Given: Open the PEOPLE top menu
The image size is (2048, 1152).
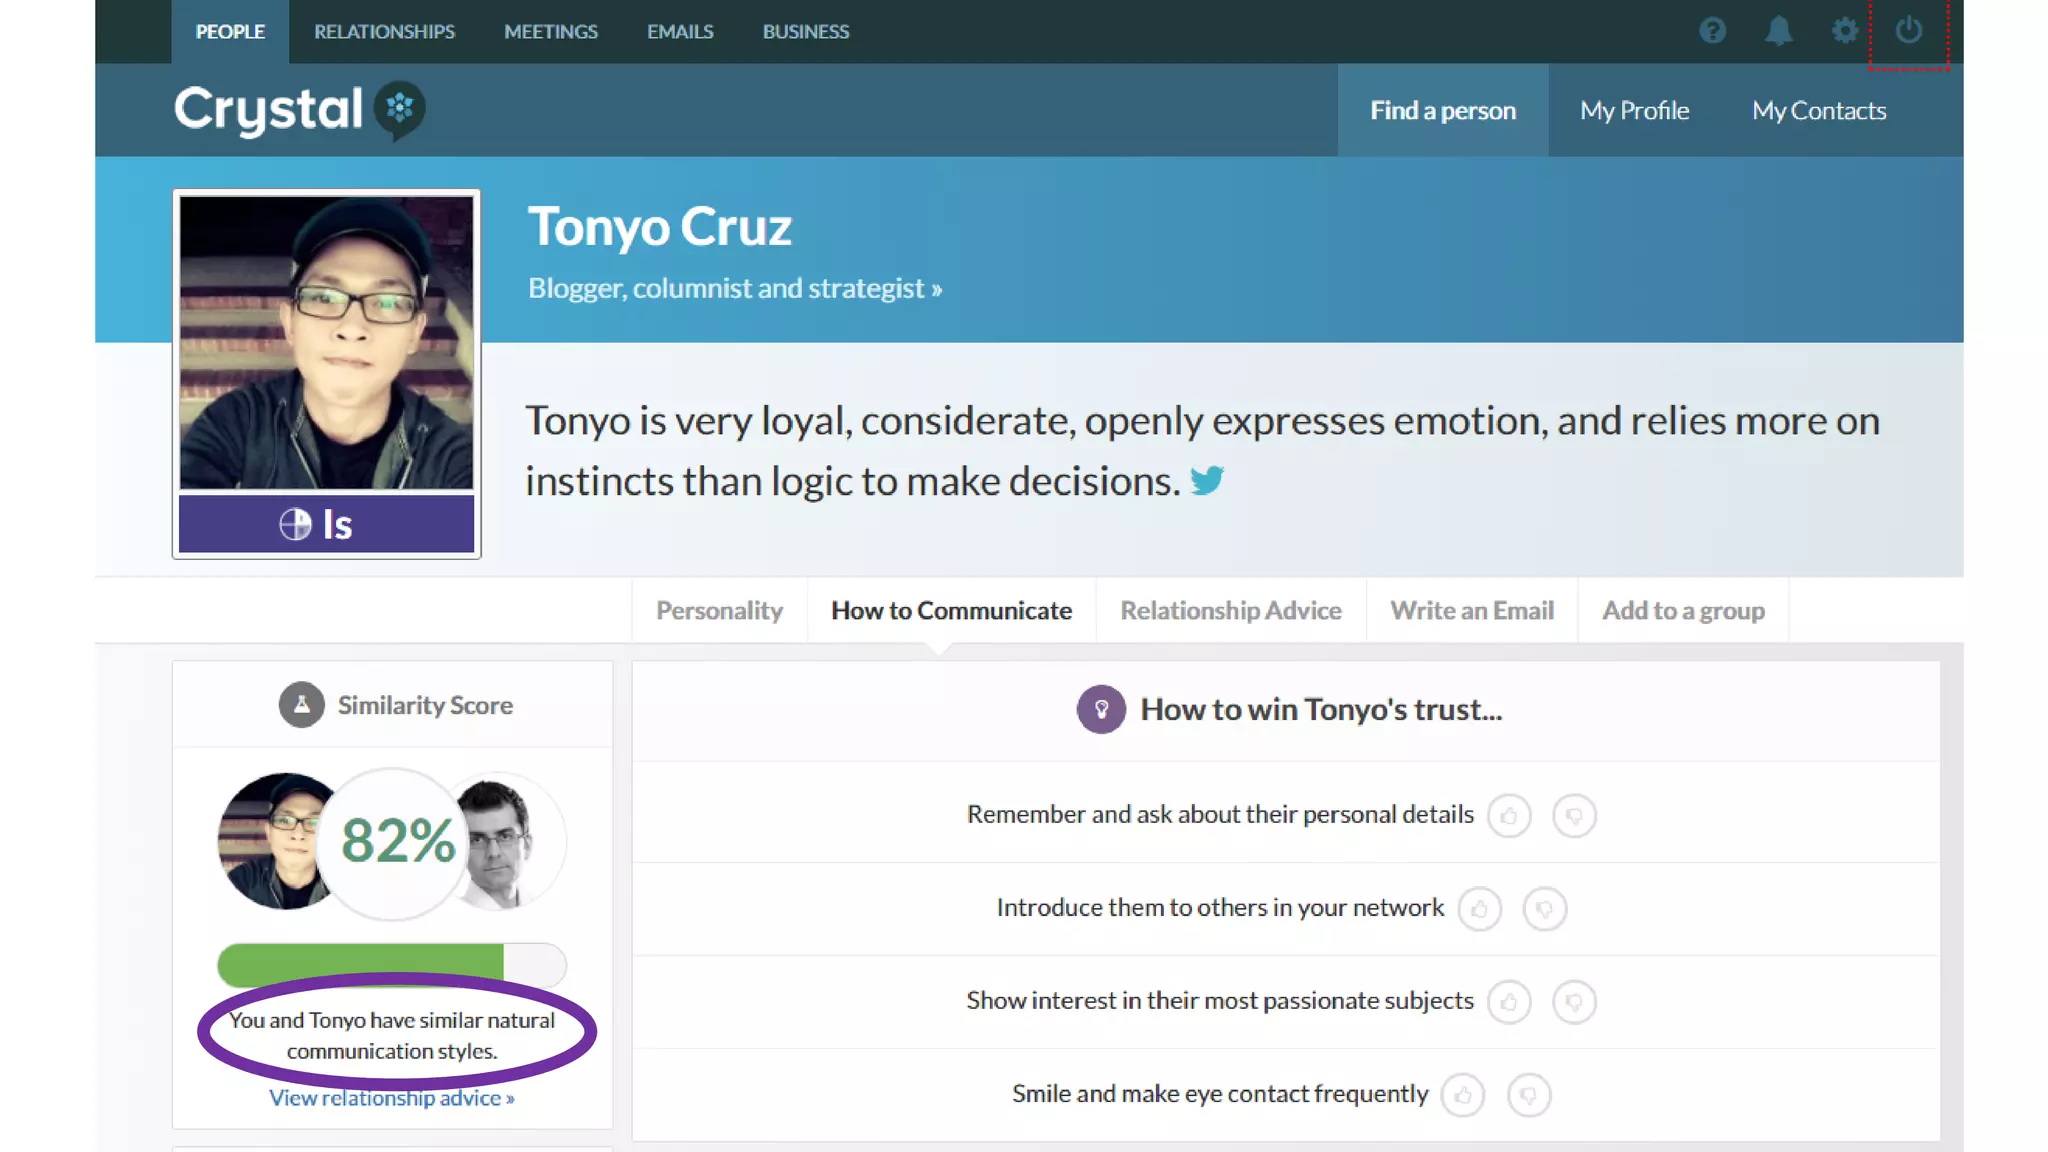Looking at the screenshot, I should pyautogui.click(x=230, y=32).
